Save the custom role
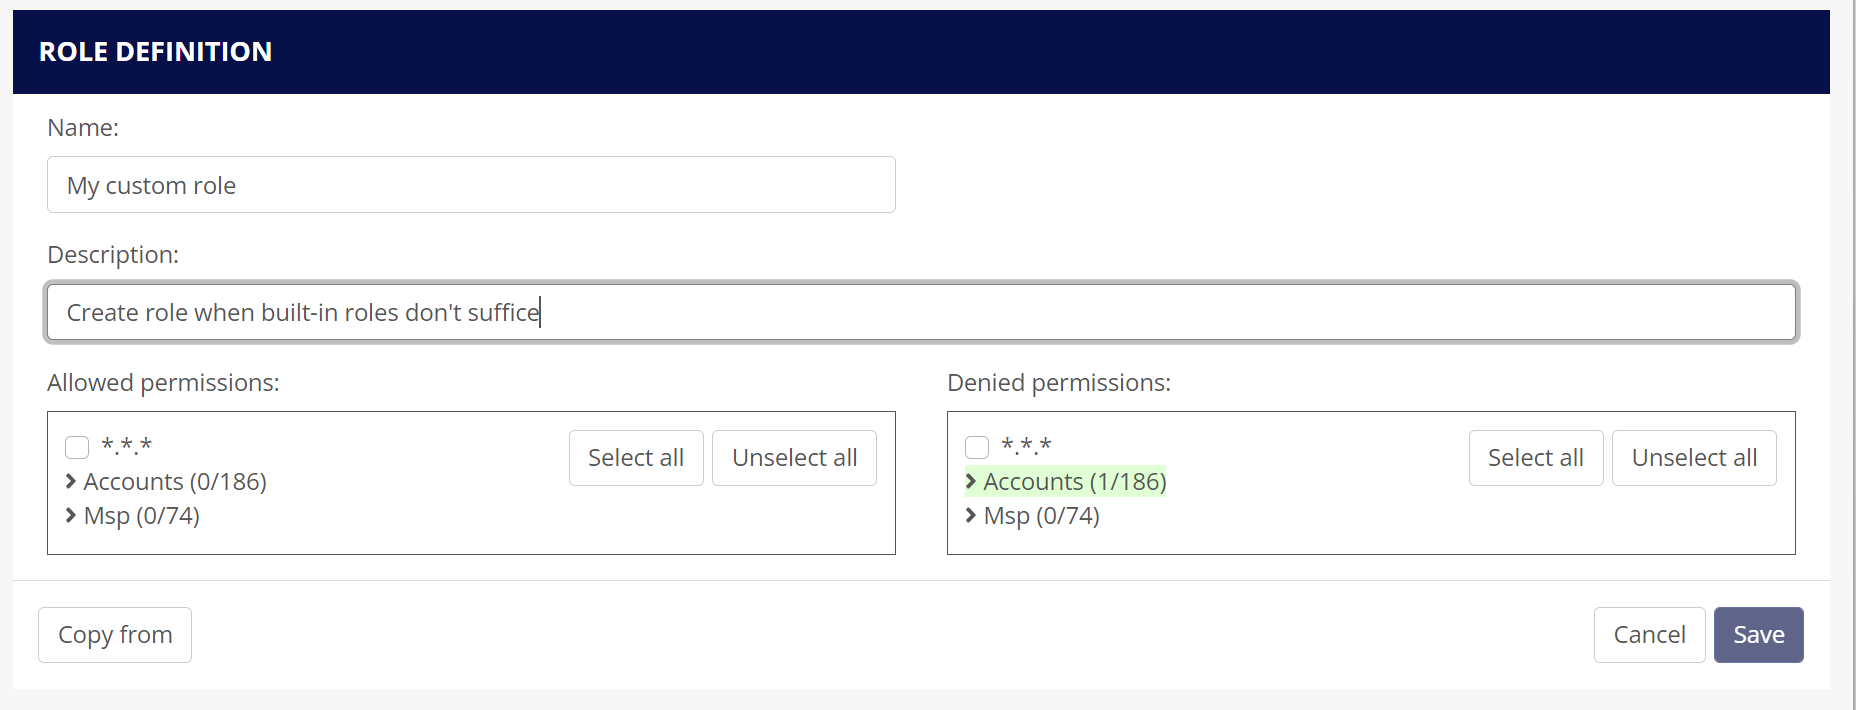 pyautogui.click(x=1758, y=635)
